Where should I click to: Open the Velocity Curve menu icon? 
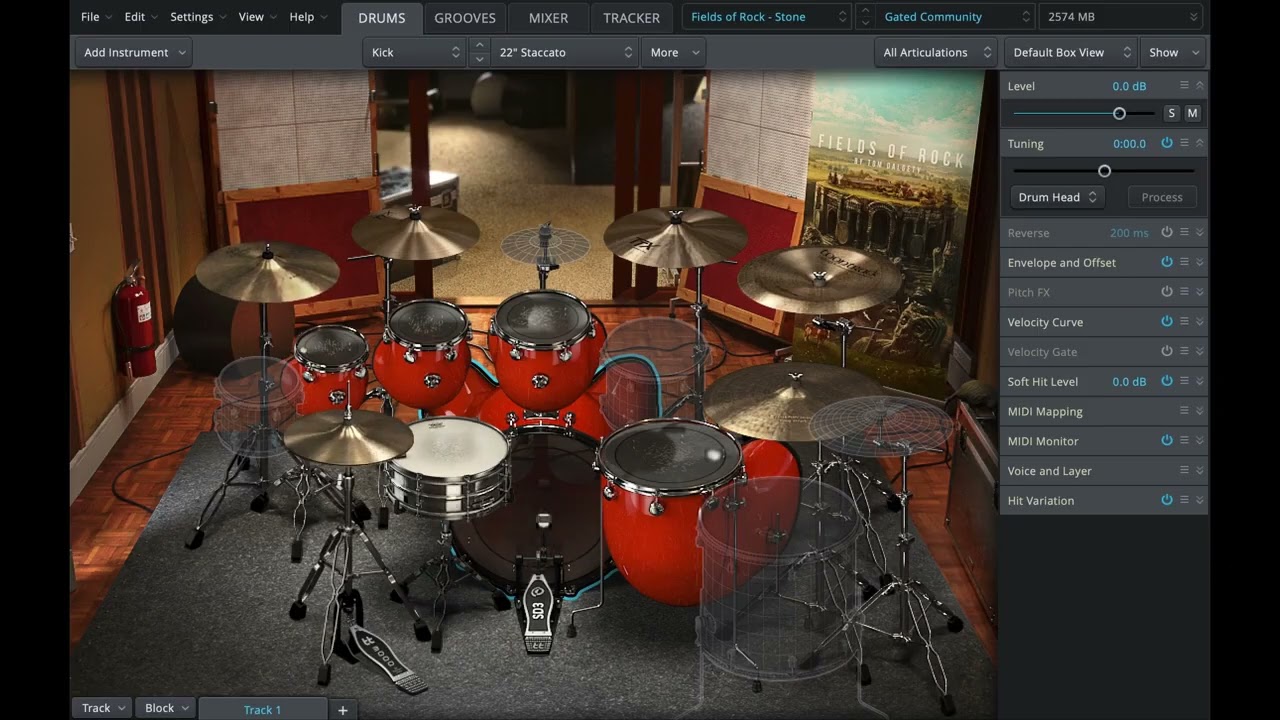tap(1184, 321)
